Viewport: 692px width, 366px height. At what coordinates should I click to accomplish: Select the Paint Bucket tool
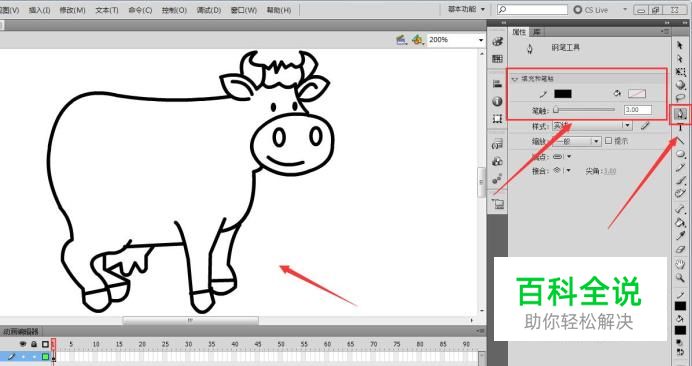[680, 223]
